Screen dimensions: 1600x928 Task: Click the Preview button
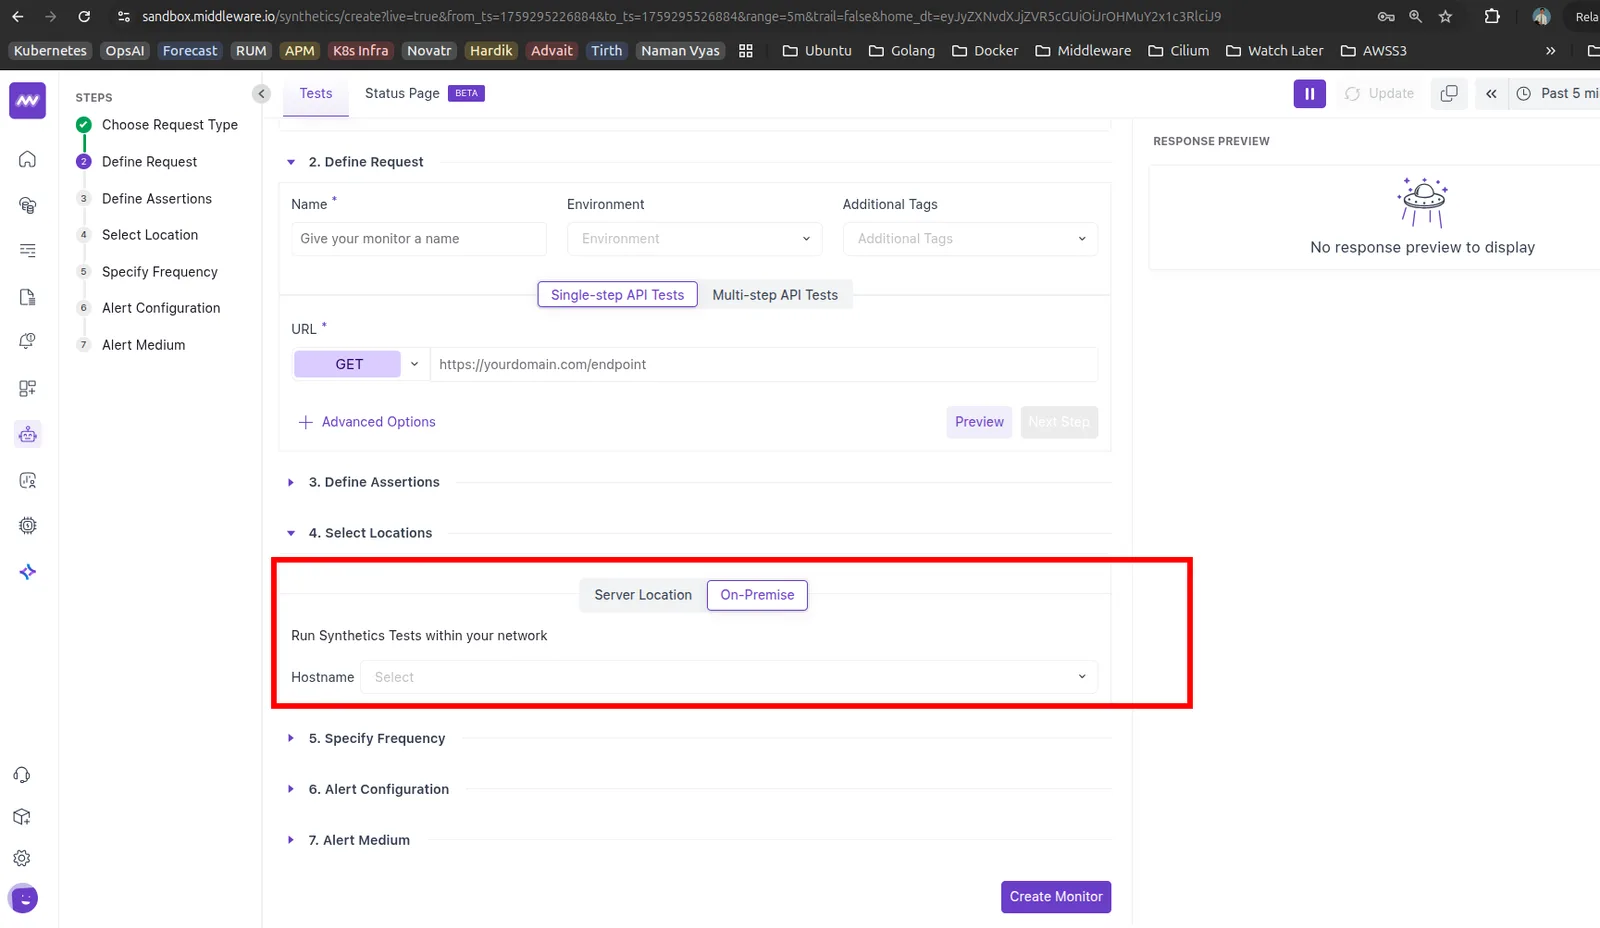979,422
